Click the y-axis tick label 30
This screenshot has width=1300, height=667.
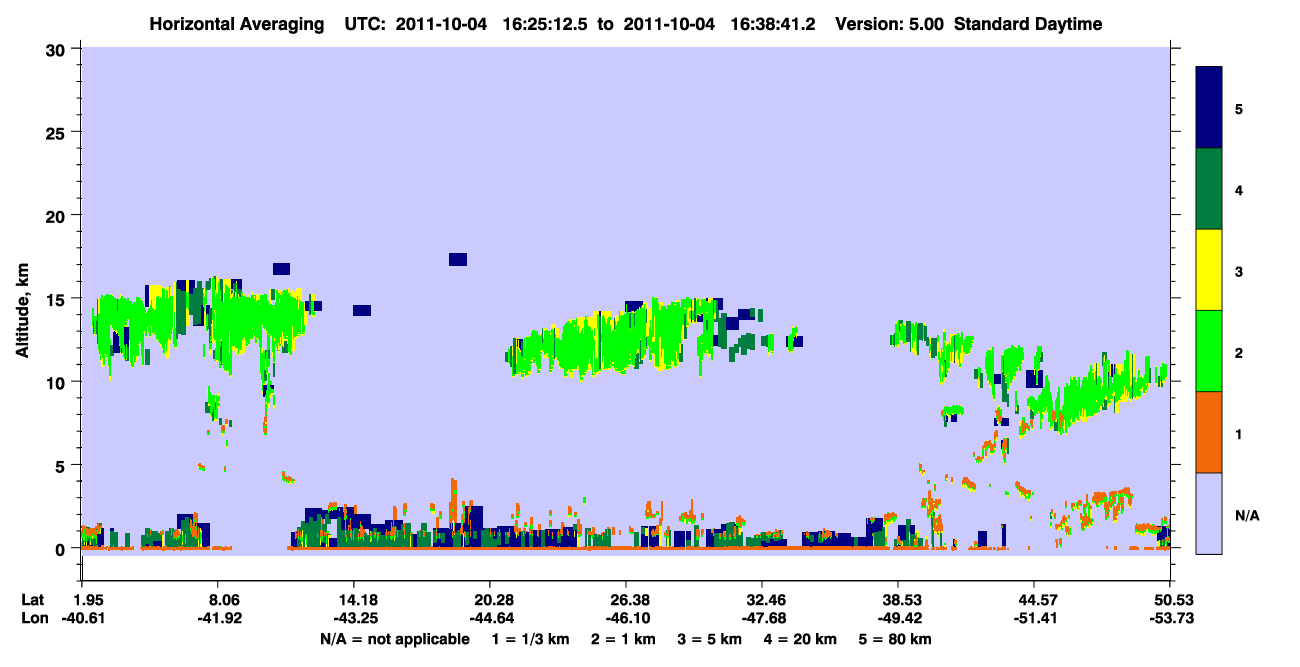click(57, 49)
